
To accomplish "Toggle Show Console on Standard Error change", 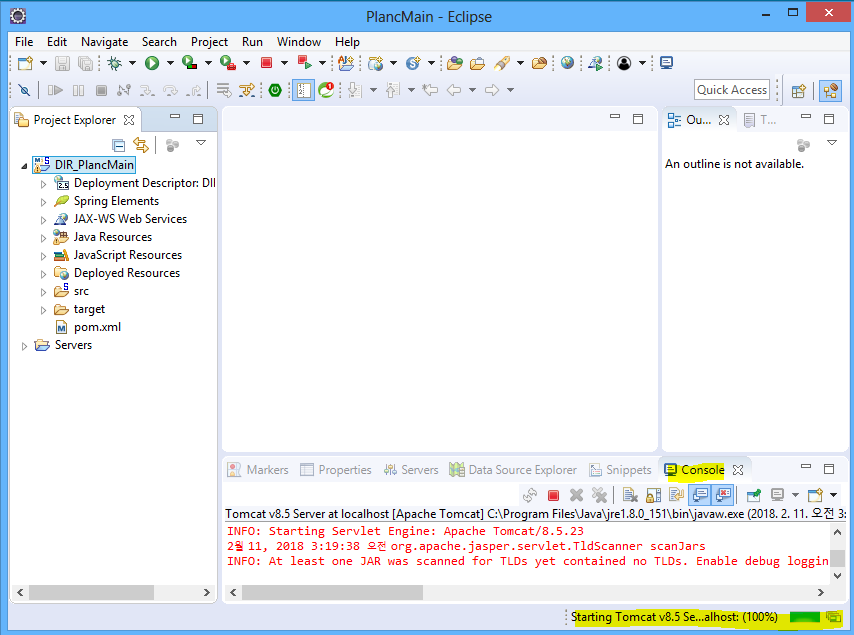I will 723,494.
